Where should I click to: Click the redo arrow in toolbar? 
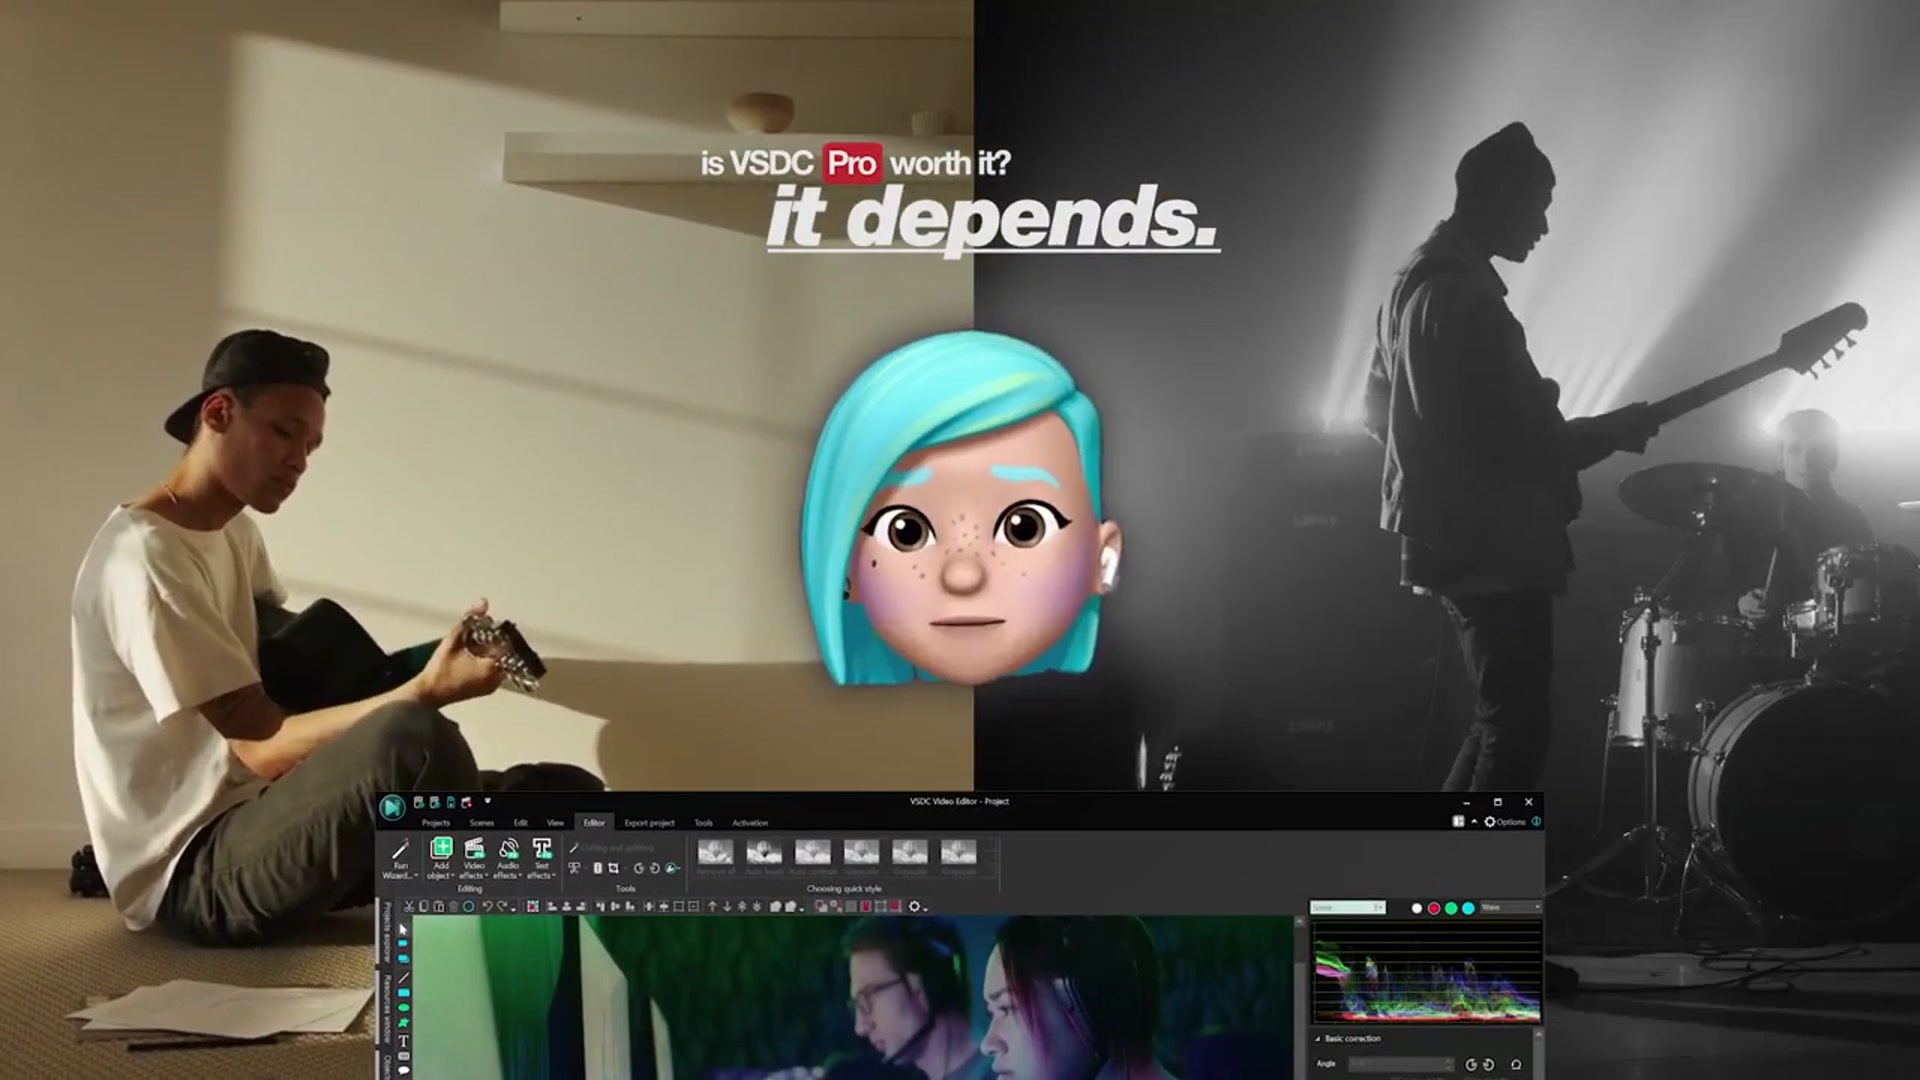click(502, 906)
